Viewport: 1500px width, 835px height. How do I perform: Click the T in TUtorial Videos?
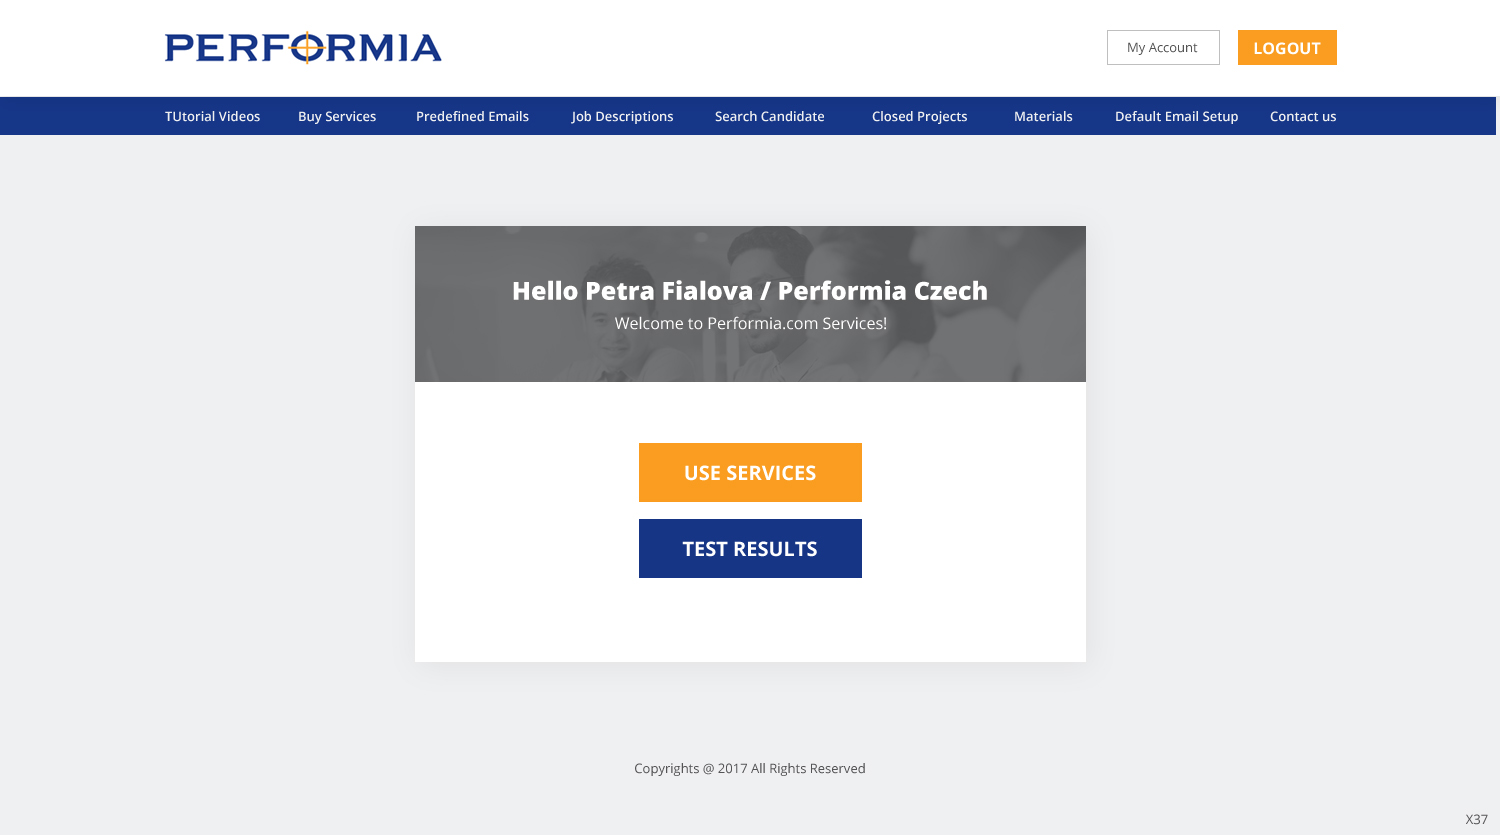point(169,116)
